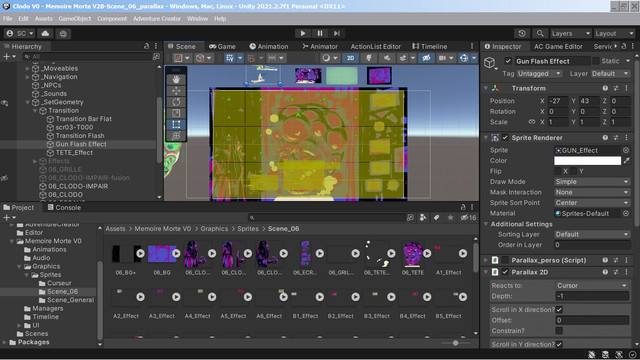Open sprite object picker for GUN_Effect
Viewport: 640px width, 360px height.
pos(626,150)
